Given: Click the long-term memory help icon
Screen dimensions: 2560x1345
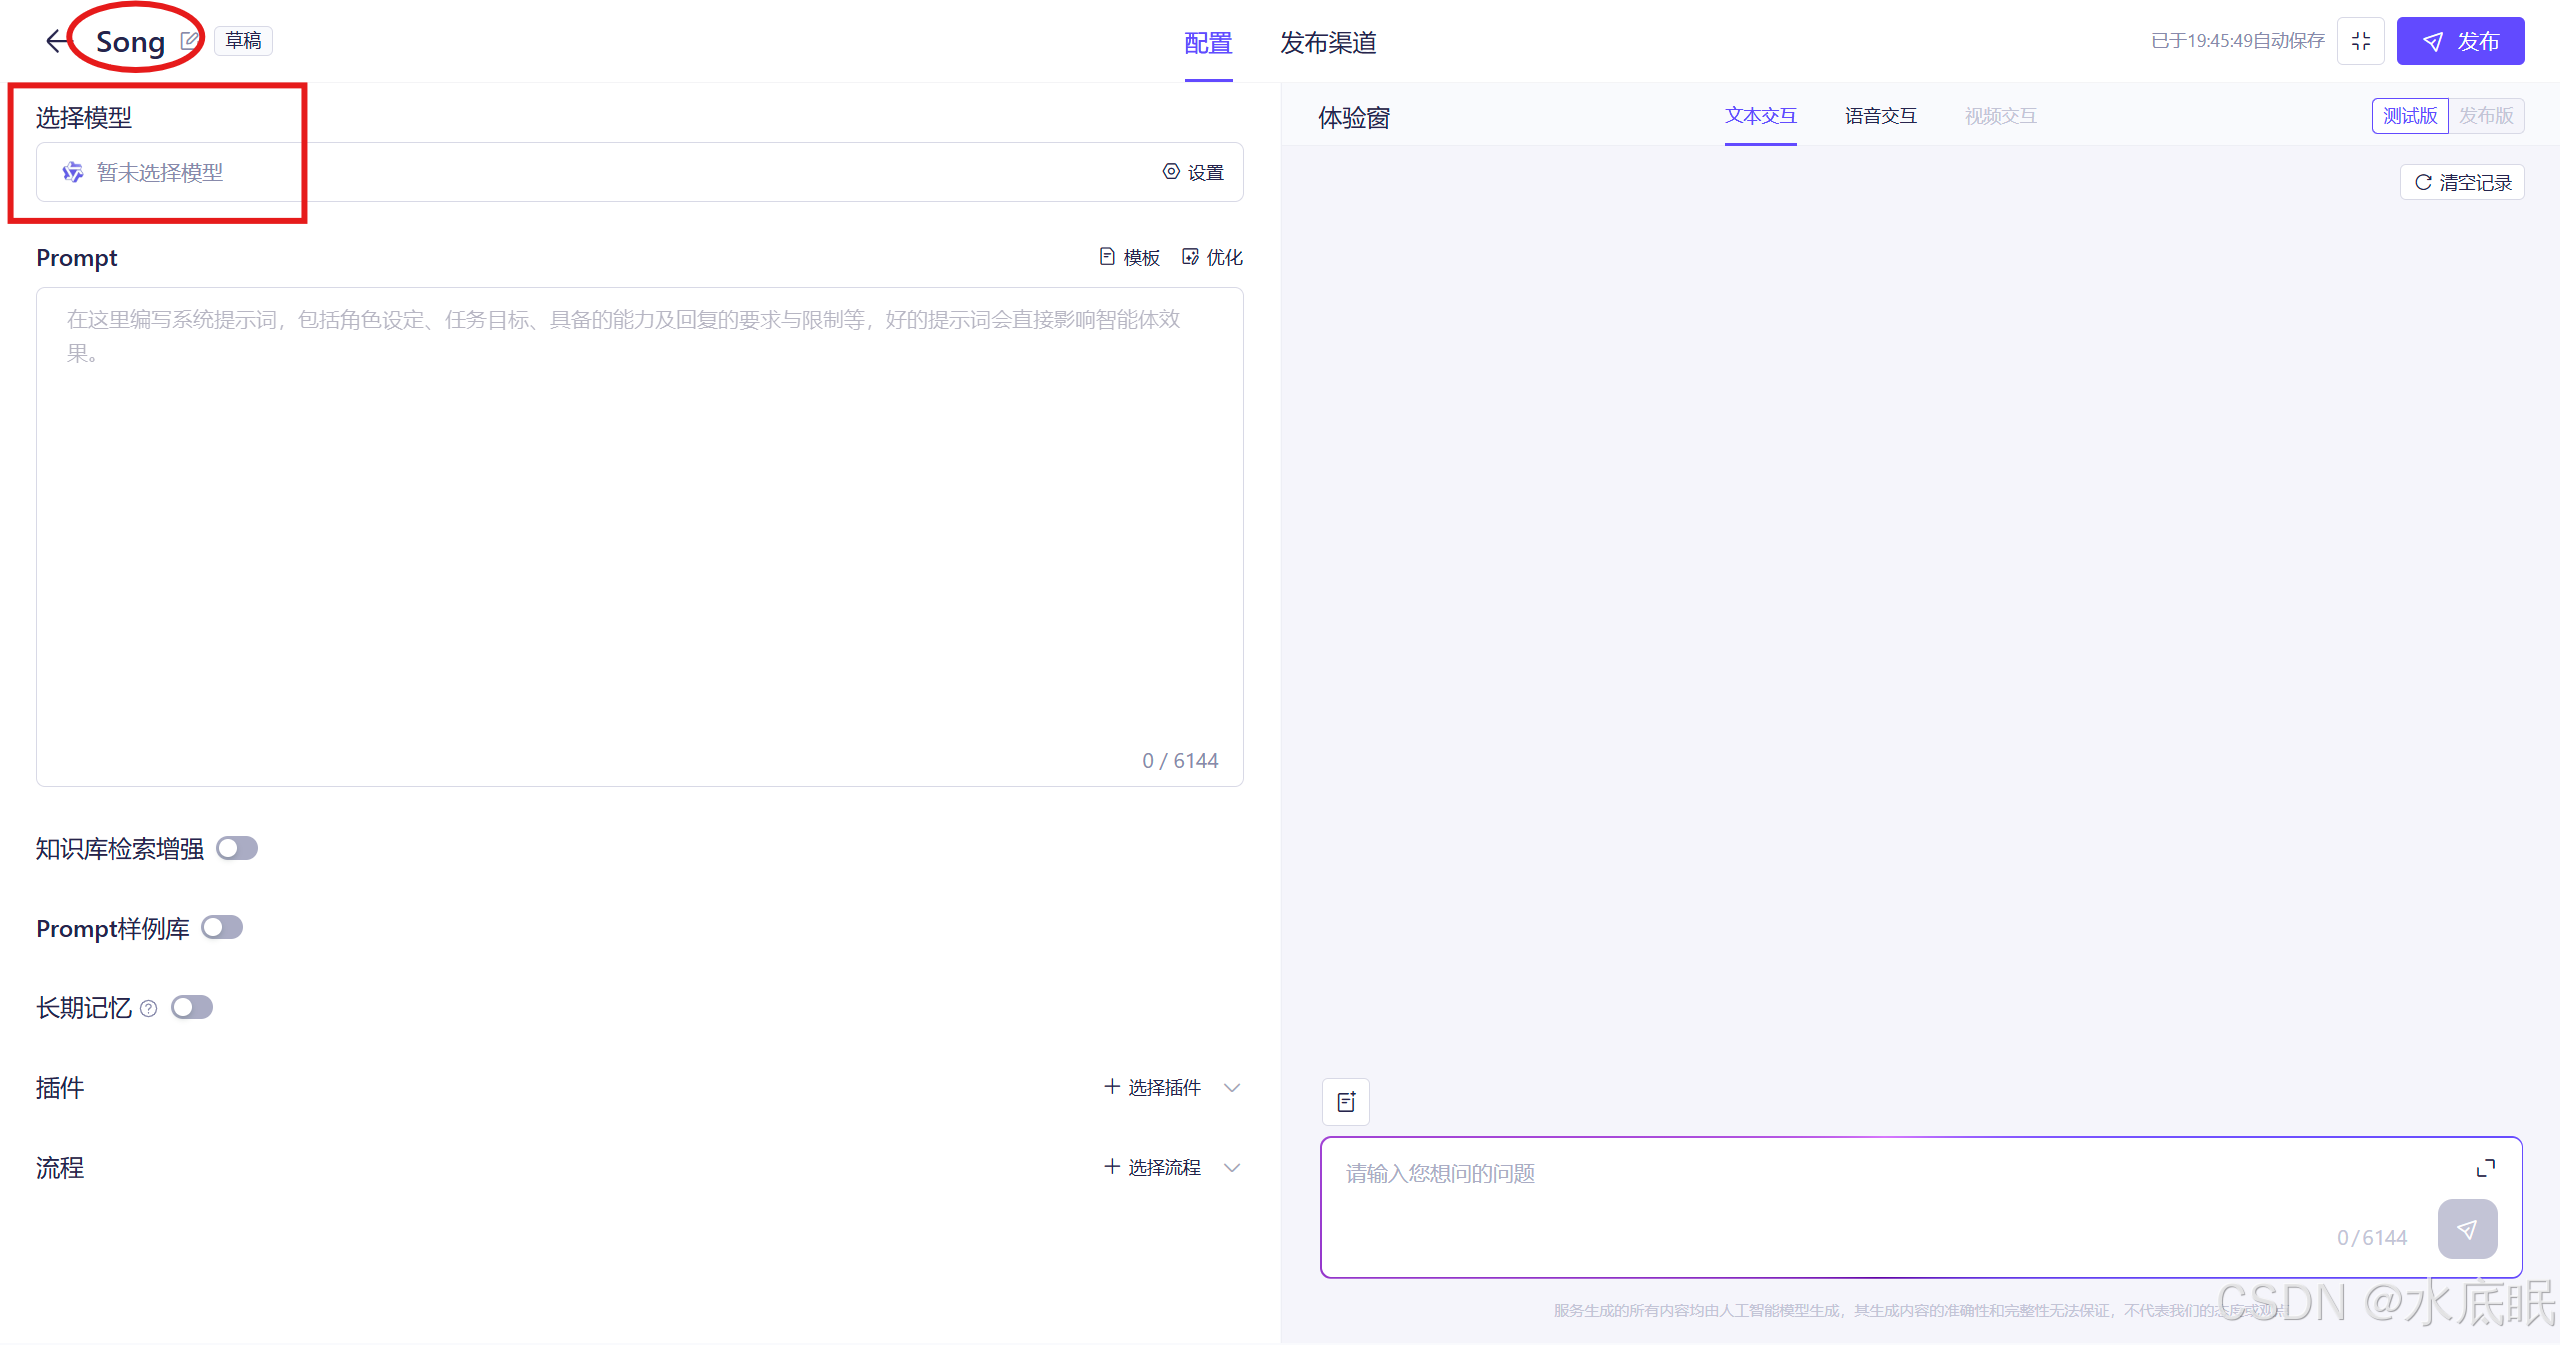Looking at the screenshot, I should [149, 1008].
